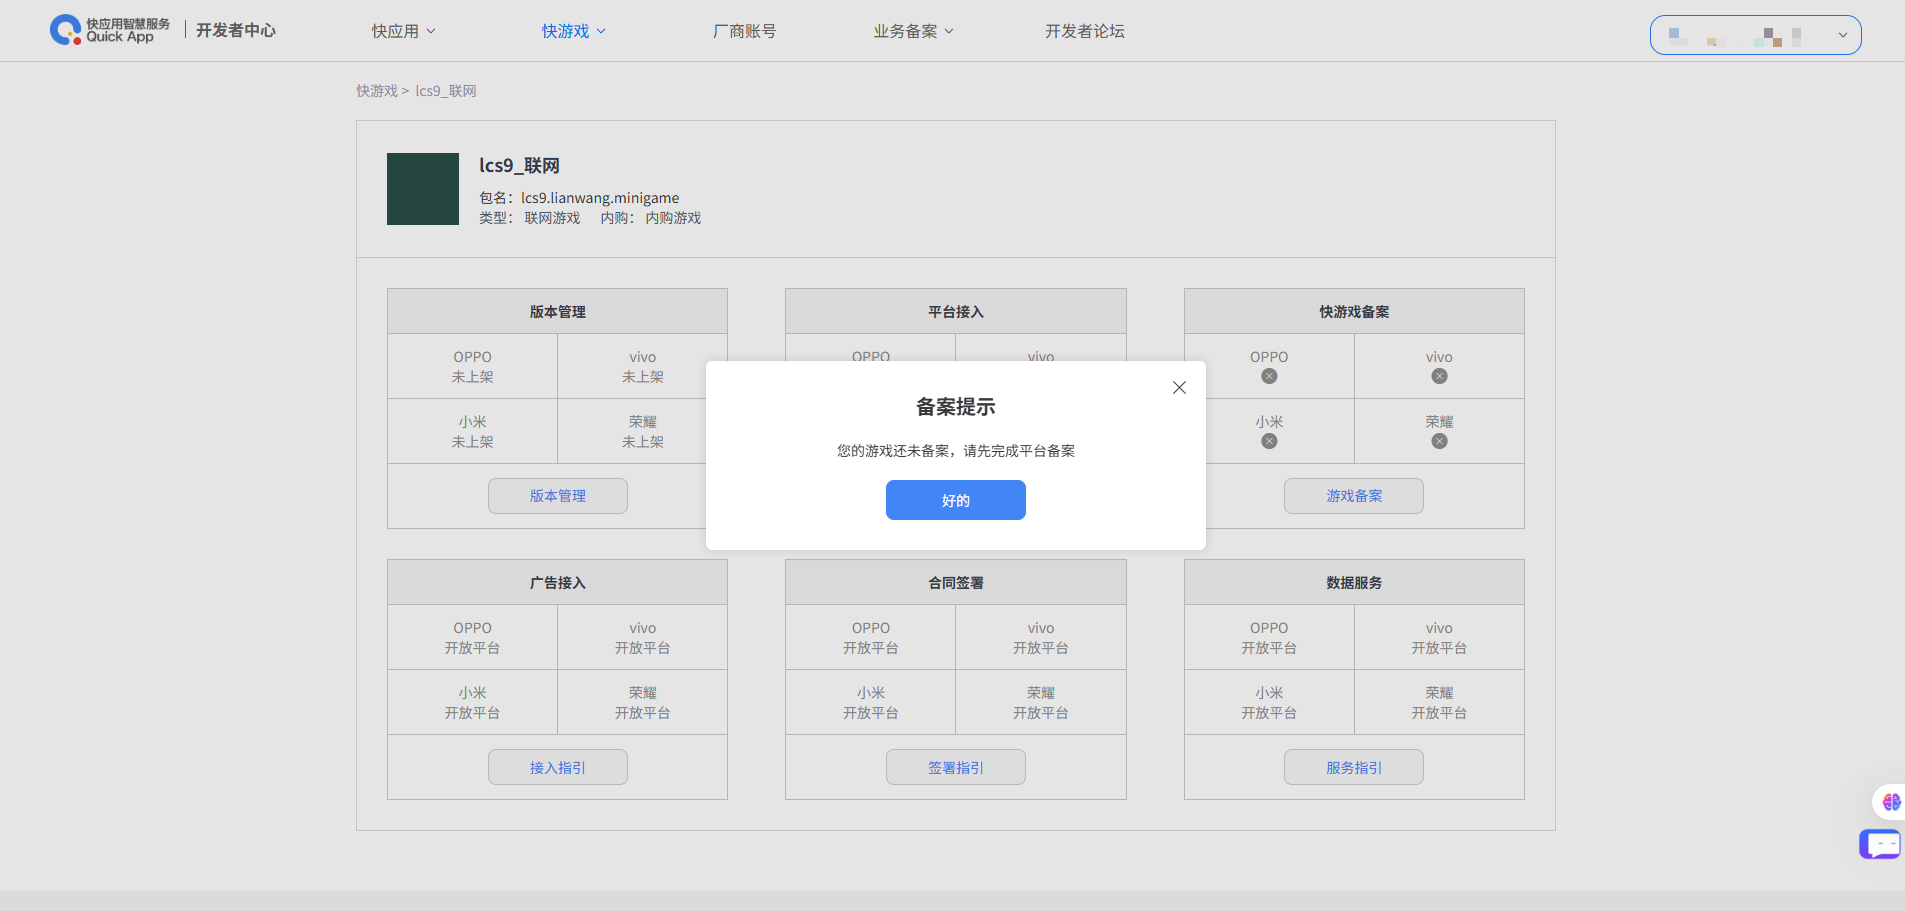Expand the 快应用 dropdown menu
Viewport: 1905px width, 911px height.
click(403, 31)
